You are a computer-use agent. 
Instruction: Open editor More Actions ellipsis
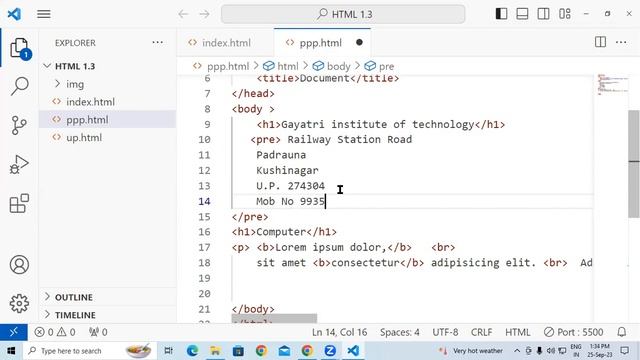[621, 42]
